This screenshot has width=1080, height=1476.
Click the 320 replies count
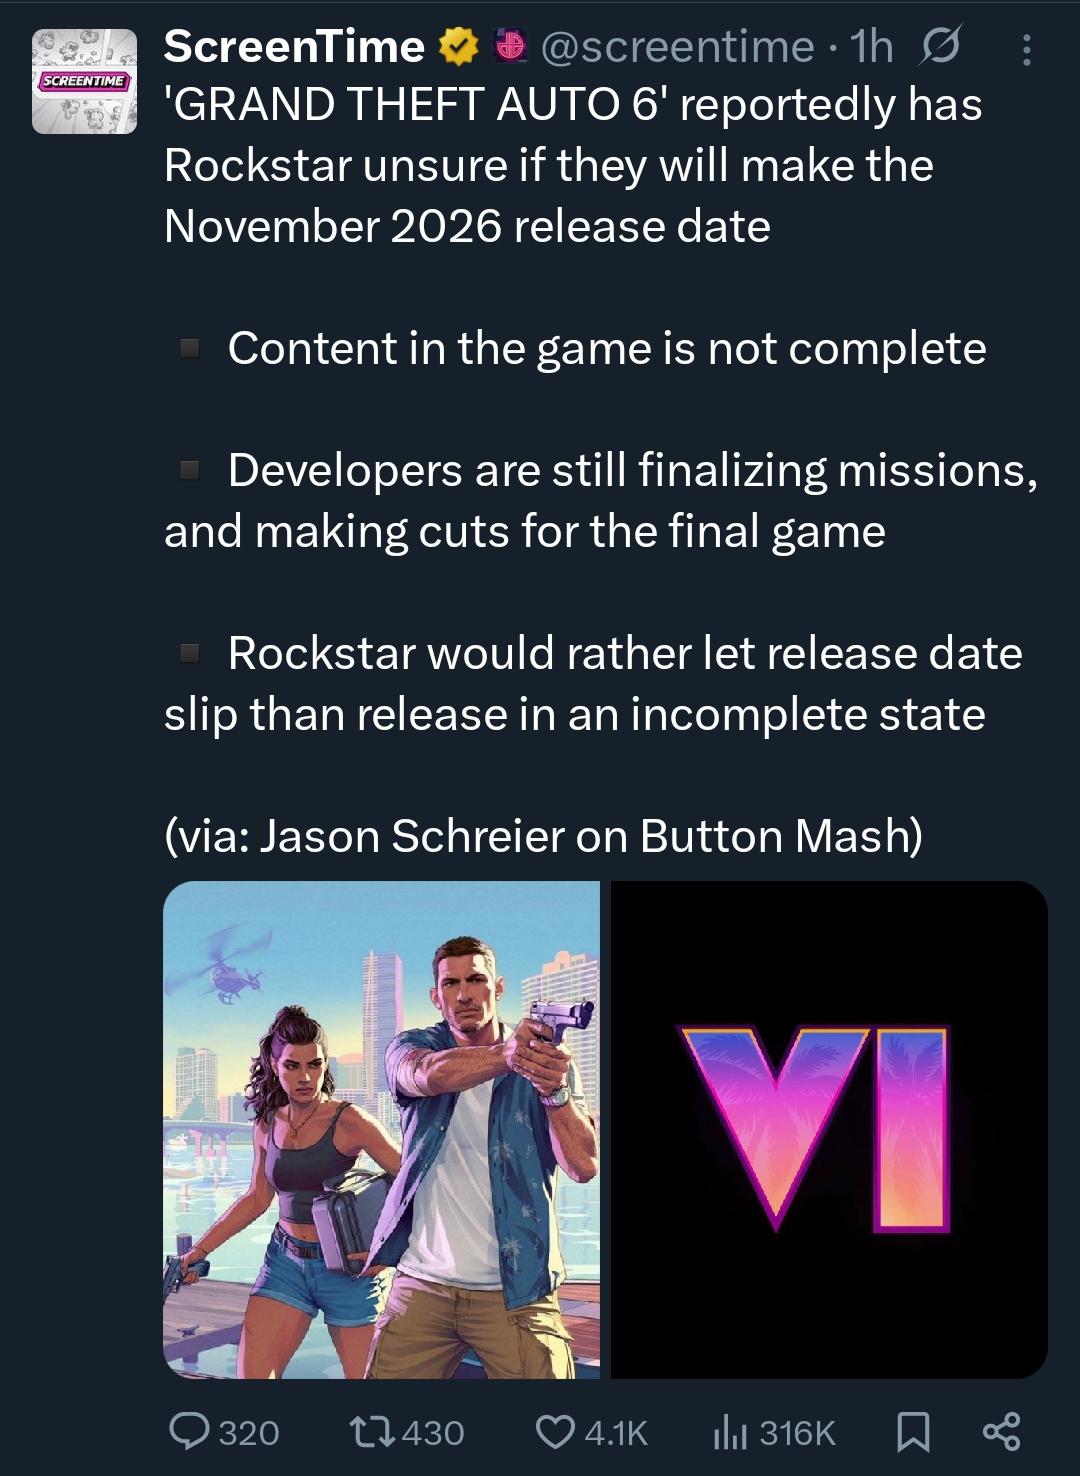249,1433
